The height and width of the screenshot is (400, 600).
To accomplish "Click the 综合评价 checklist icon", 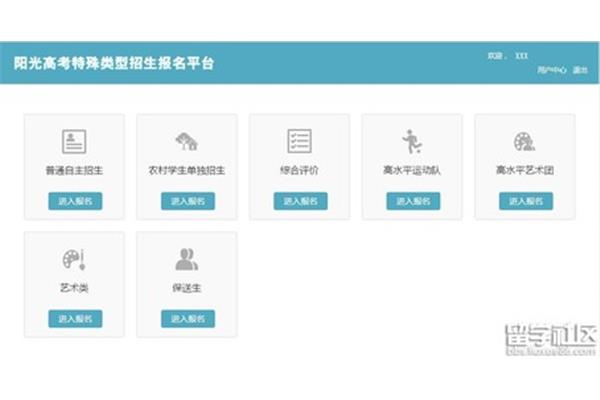I will tap(300, 141).
